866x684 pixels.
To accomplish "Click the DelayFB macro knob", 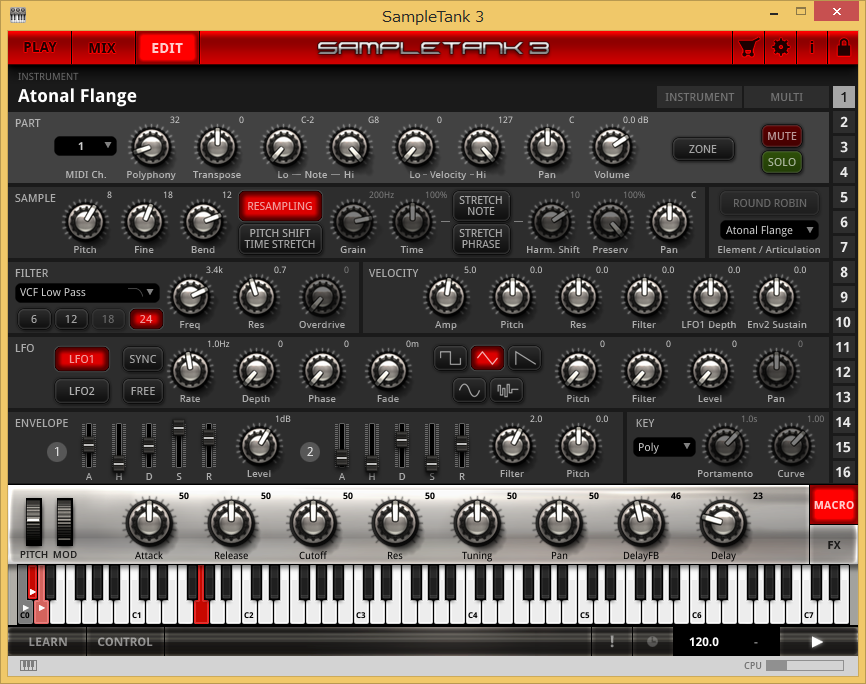I will [641, 523].
